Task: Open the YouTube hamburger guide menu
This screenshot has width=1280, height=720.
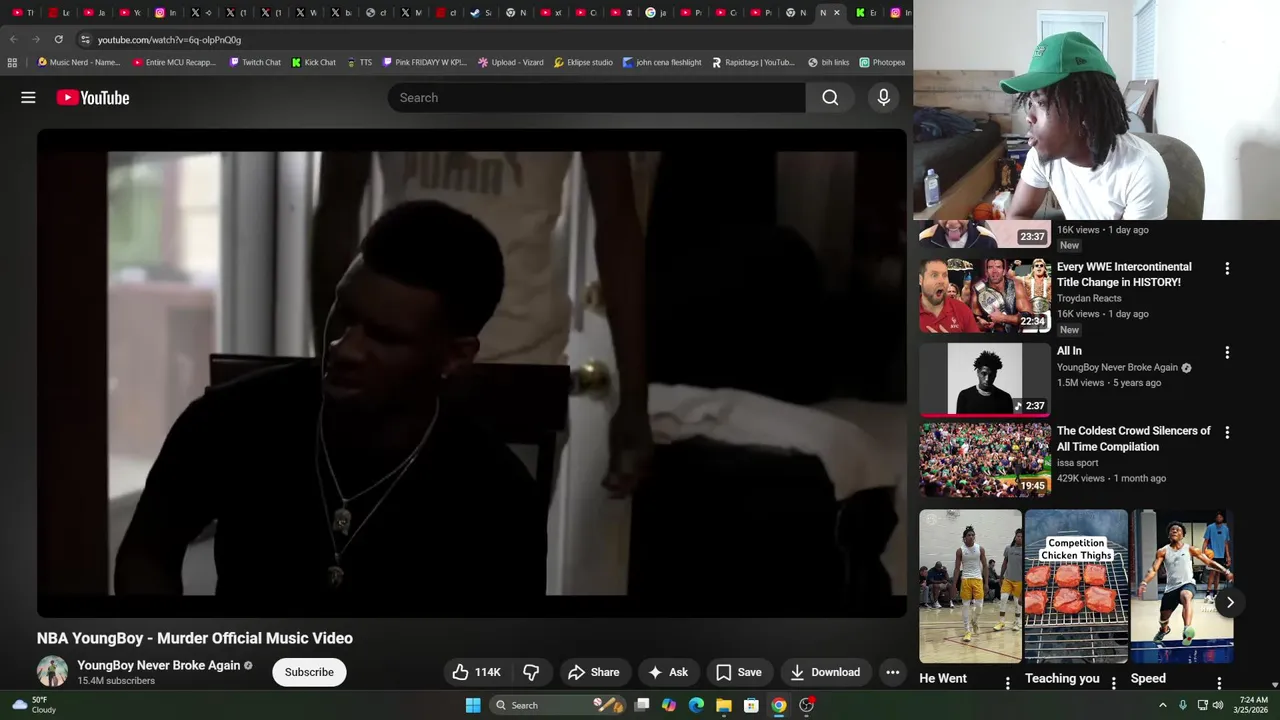Action: click(28, 97)
